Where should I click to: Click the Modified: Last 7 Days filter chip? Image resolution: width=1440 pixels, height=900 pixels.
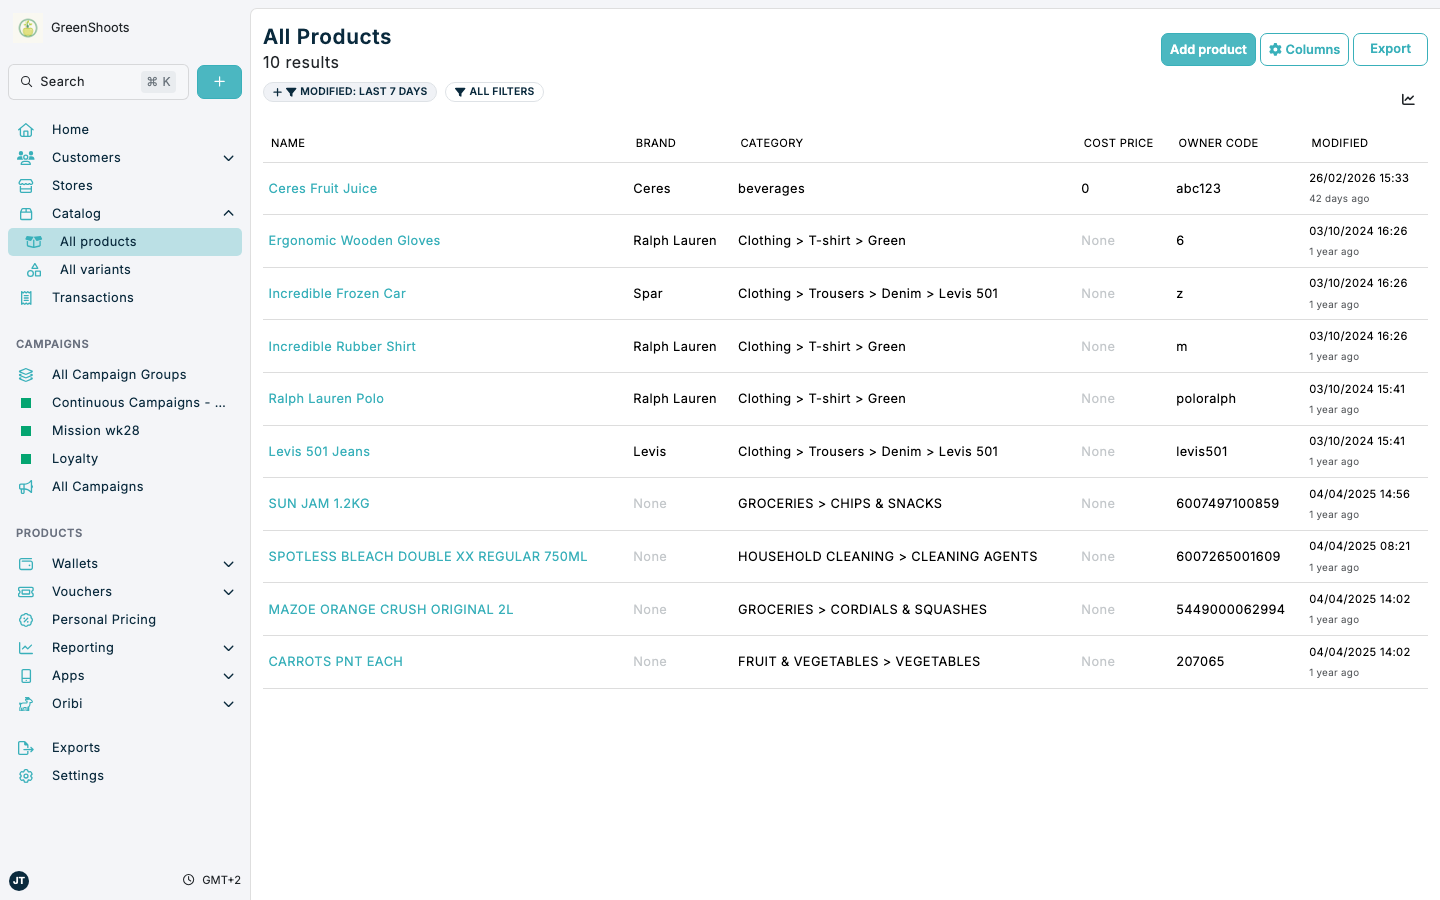[x=350, y=91]
